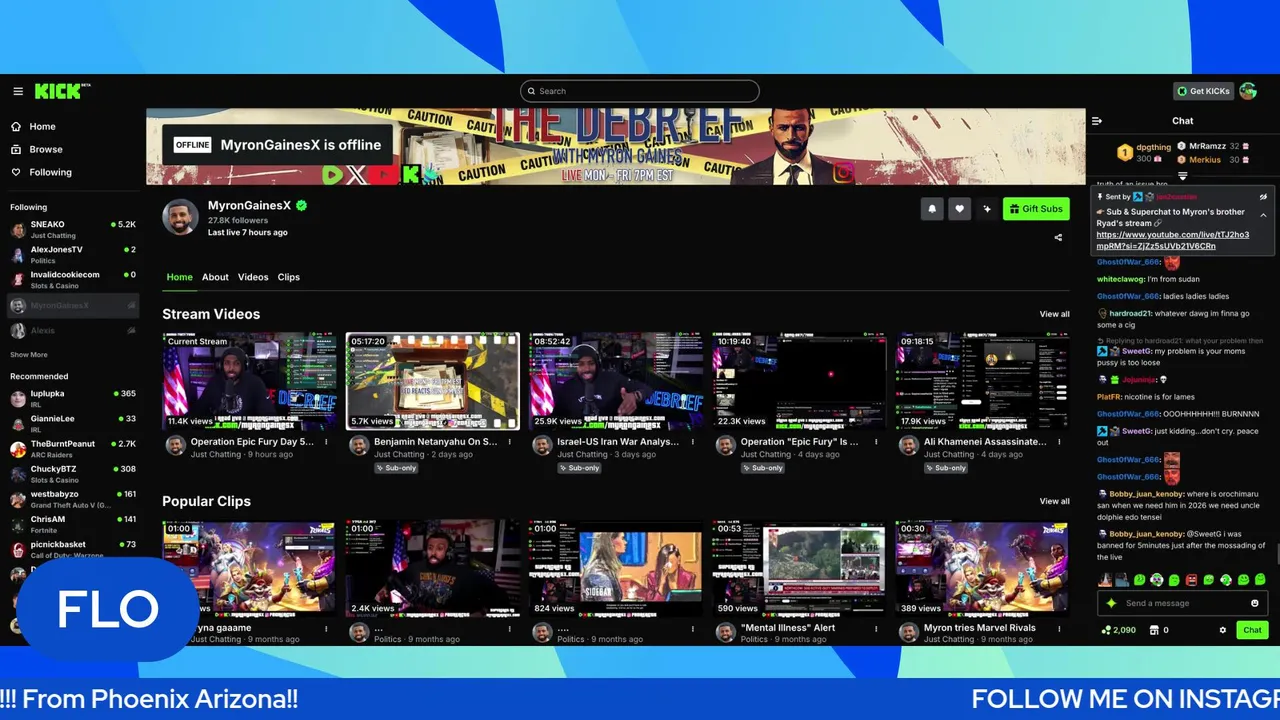Open Instagram icon on channel banner
Viewport: 1280px width, 720px height.
coord(844,172)
